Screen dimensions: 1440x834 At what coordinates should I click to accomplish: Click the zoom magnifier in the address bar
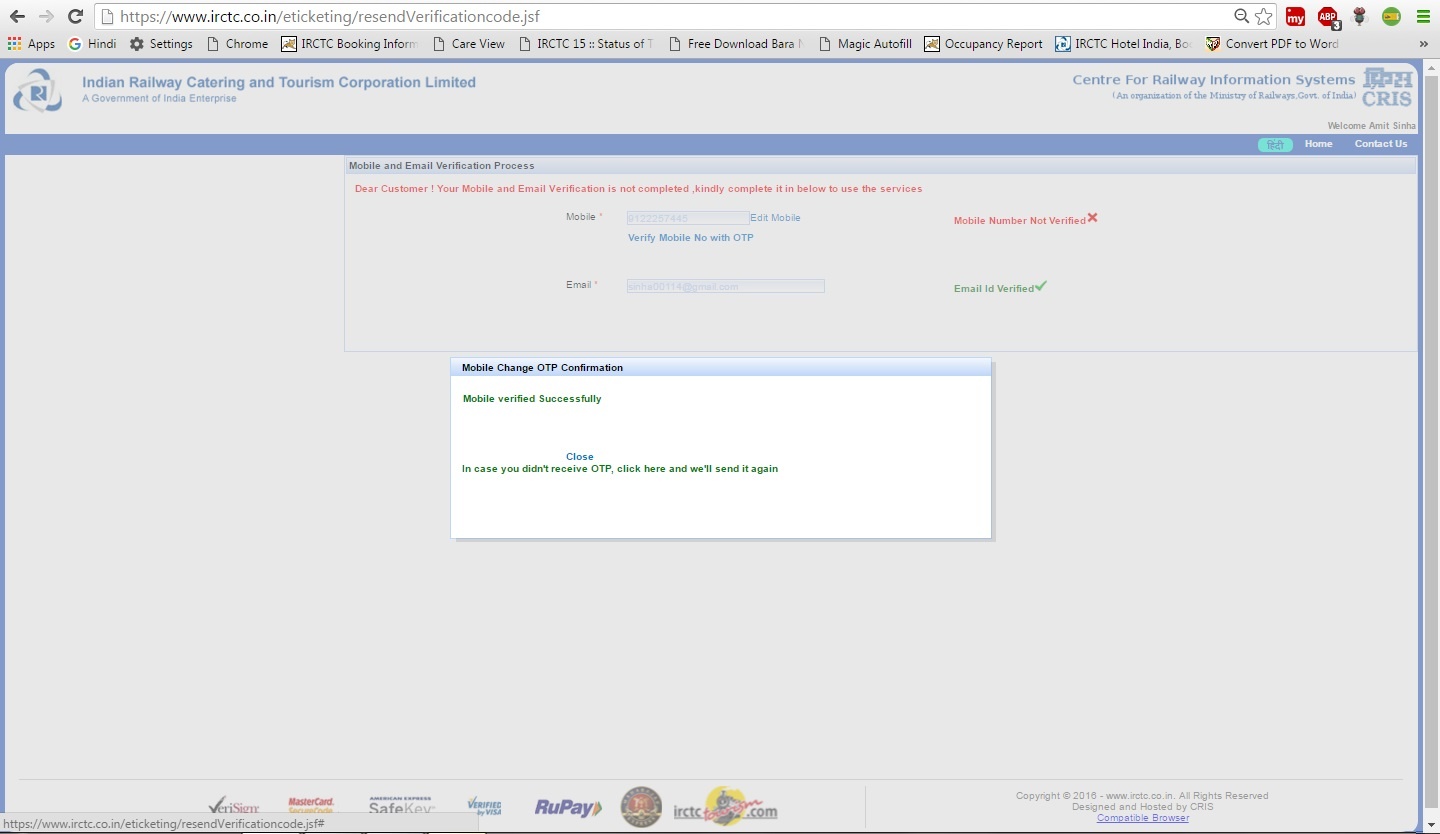(x=1240, y=16)
